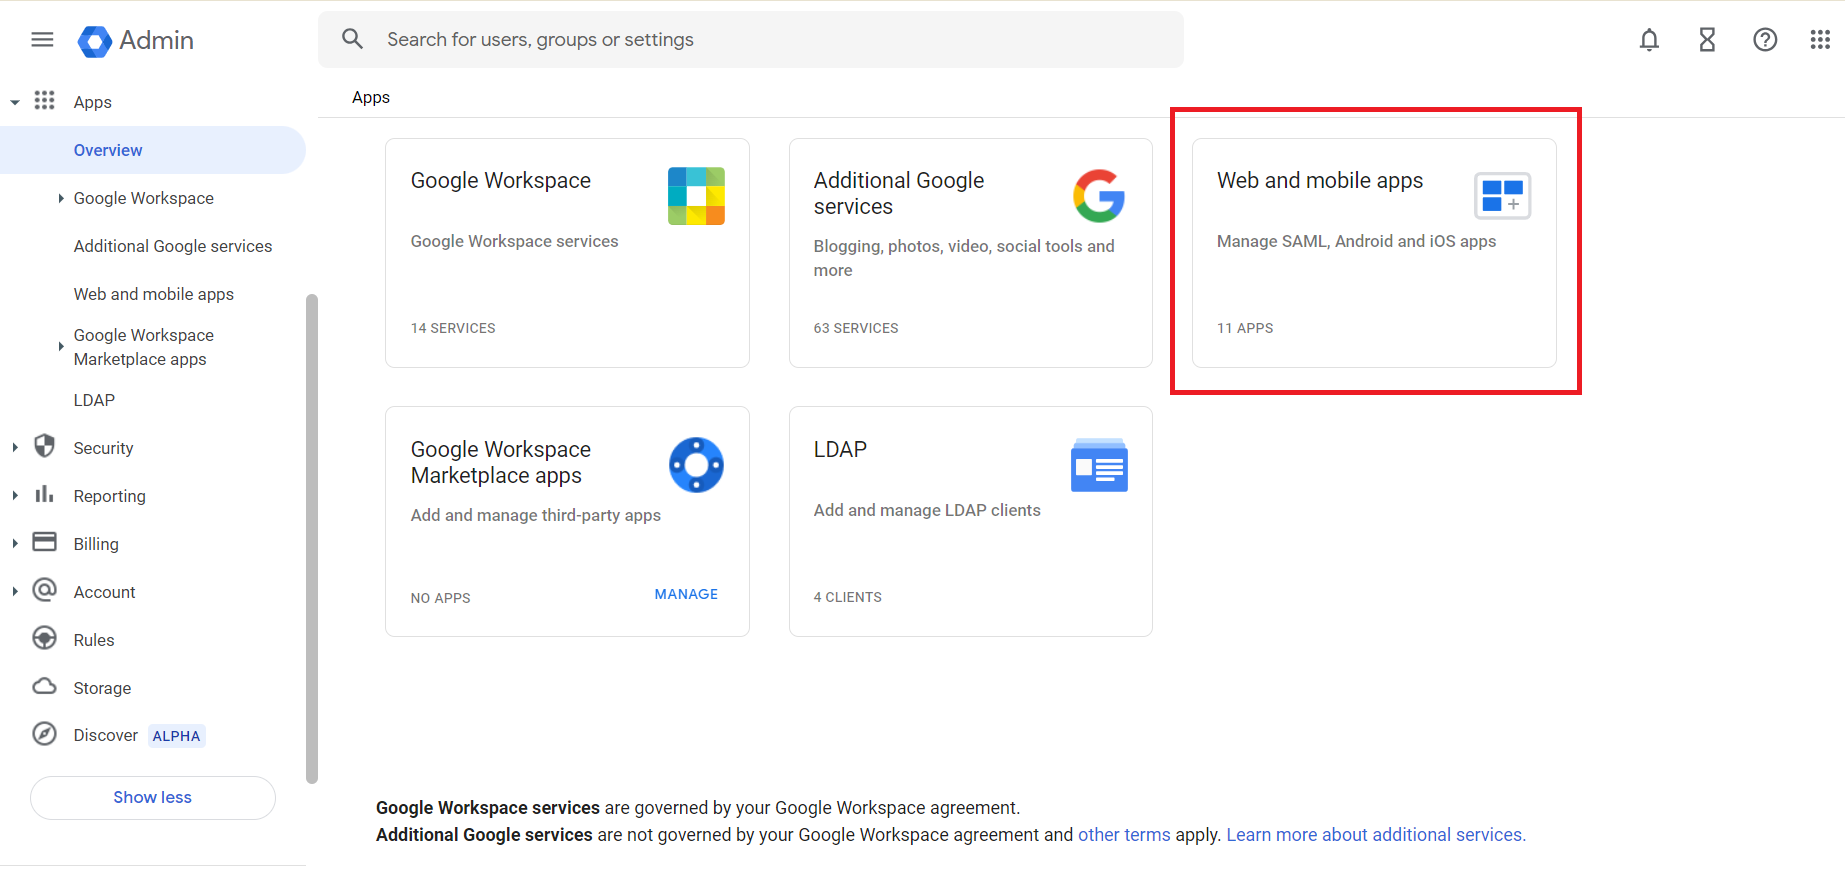Image resolution: width=1845 pixels, height=872 pixels.
Task: Open the tasks hourglass icon
Action: pos(1707,40)
